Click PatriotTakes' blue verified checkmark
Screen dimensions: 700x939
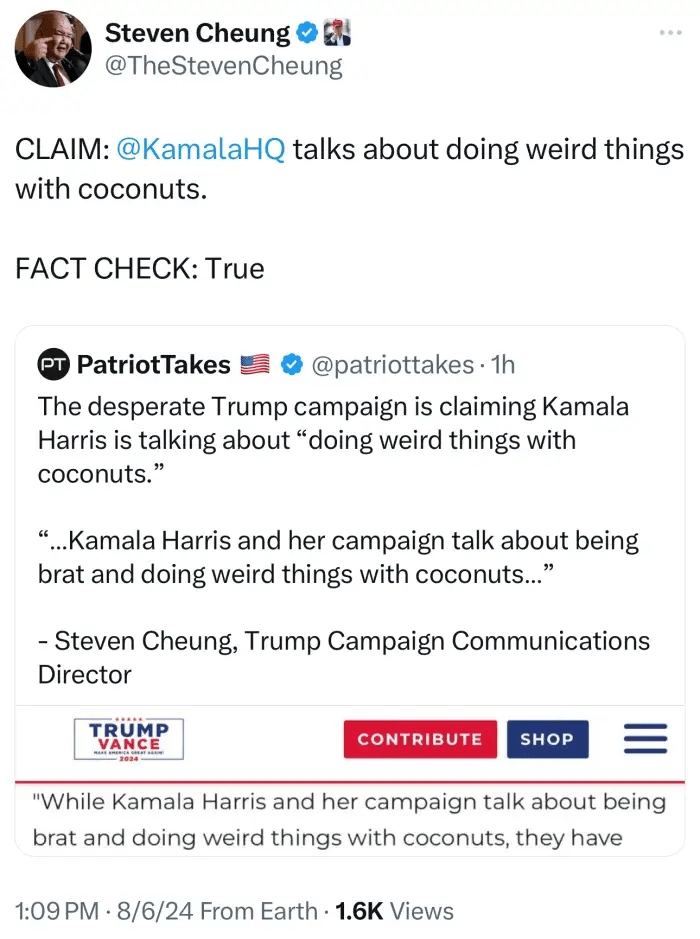coord(291,365)
